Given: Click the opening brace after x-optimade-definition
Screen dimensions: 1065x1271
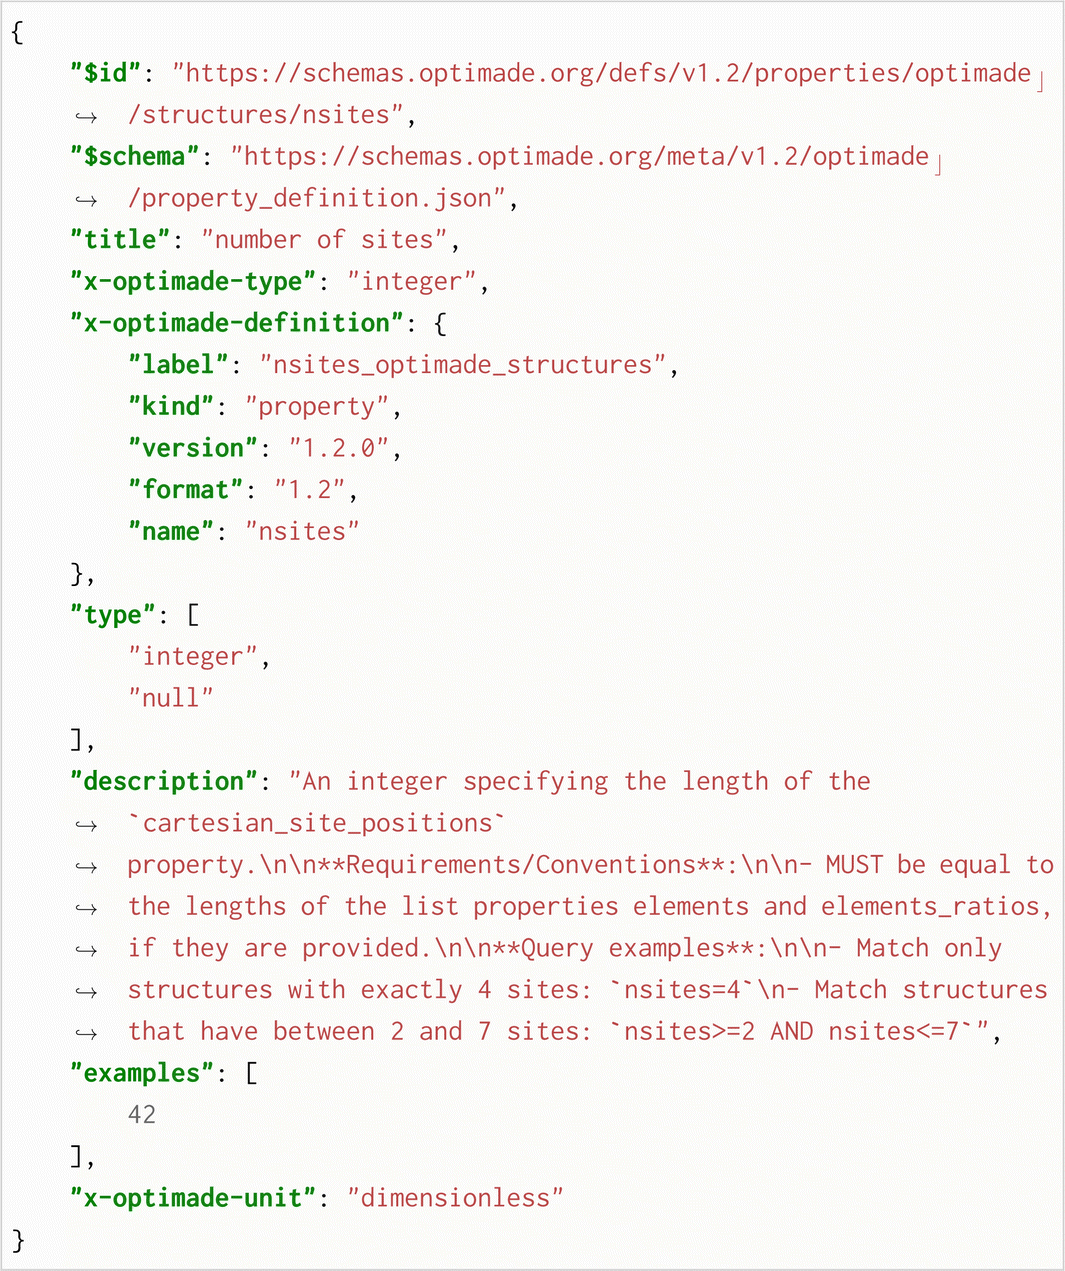Looking at the screenshot, I should pos(441,324).
